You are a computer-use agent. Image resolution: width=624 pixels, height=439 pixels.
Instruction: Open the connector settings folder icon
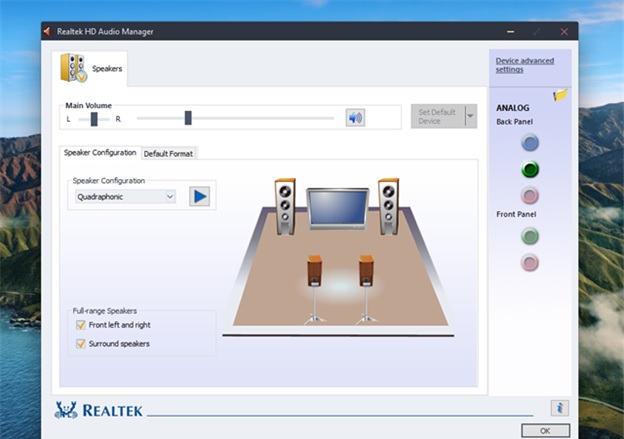560,95
